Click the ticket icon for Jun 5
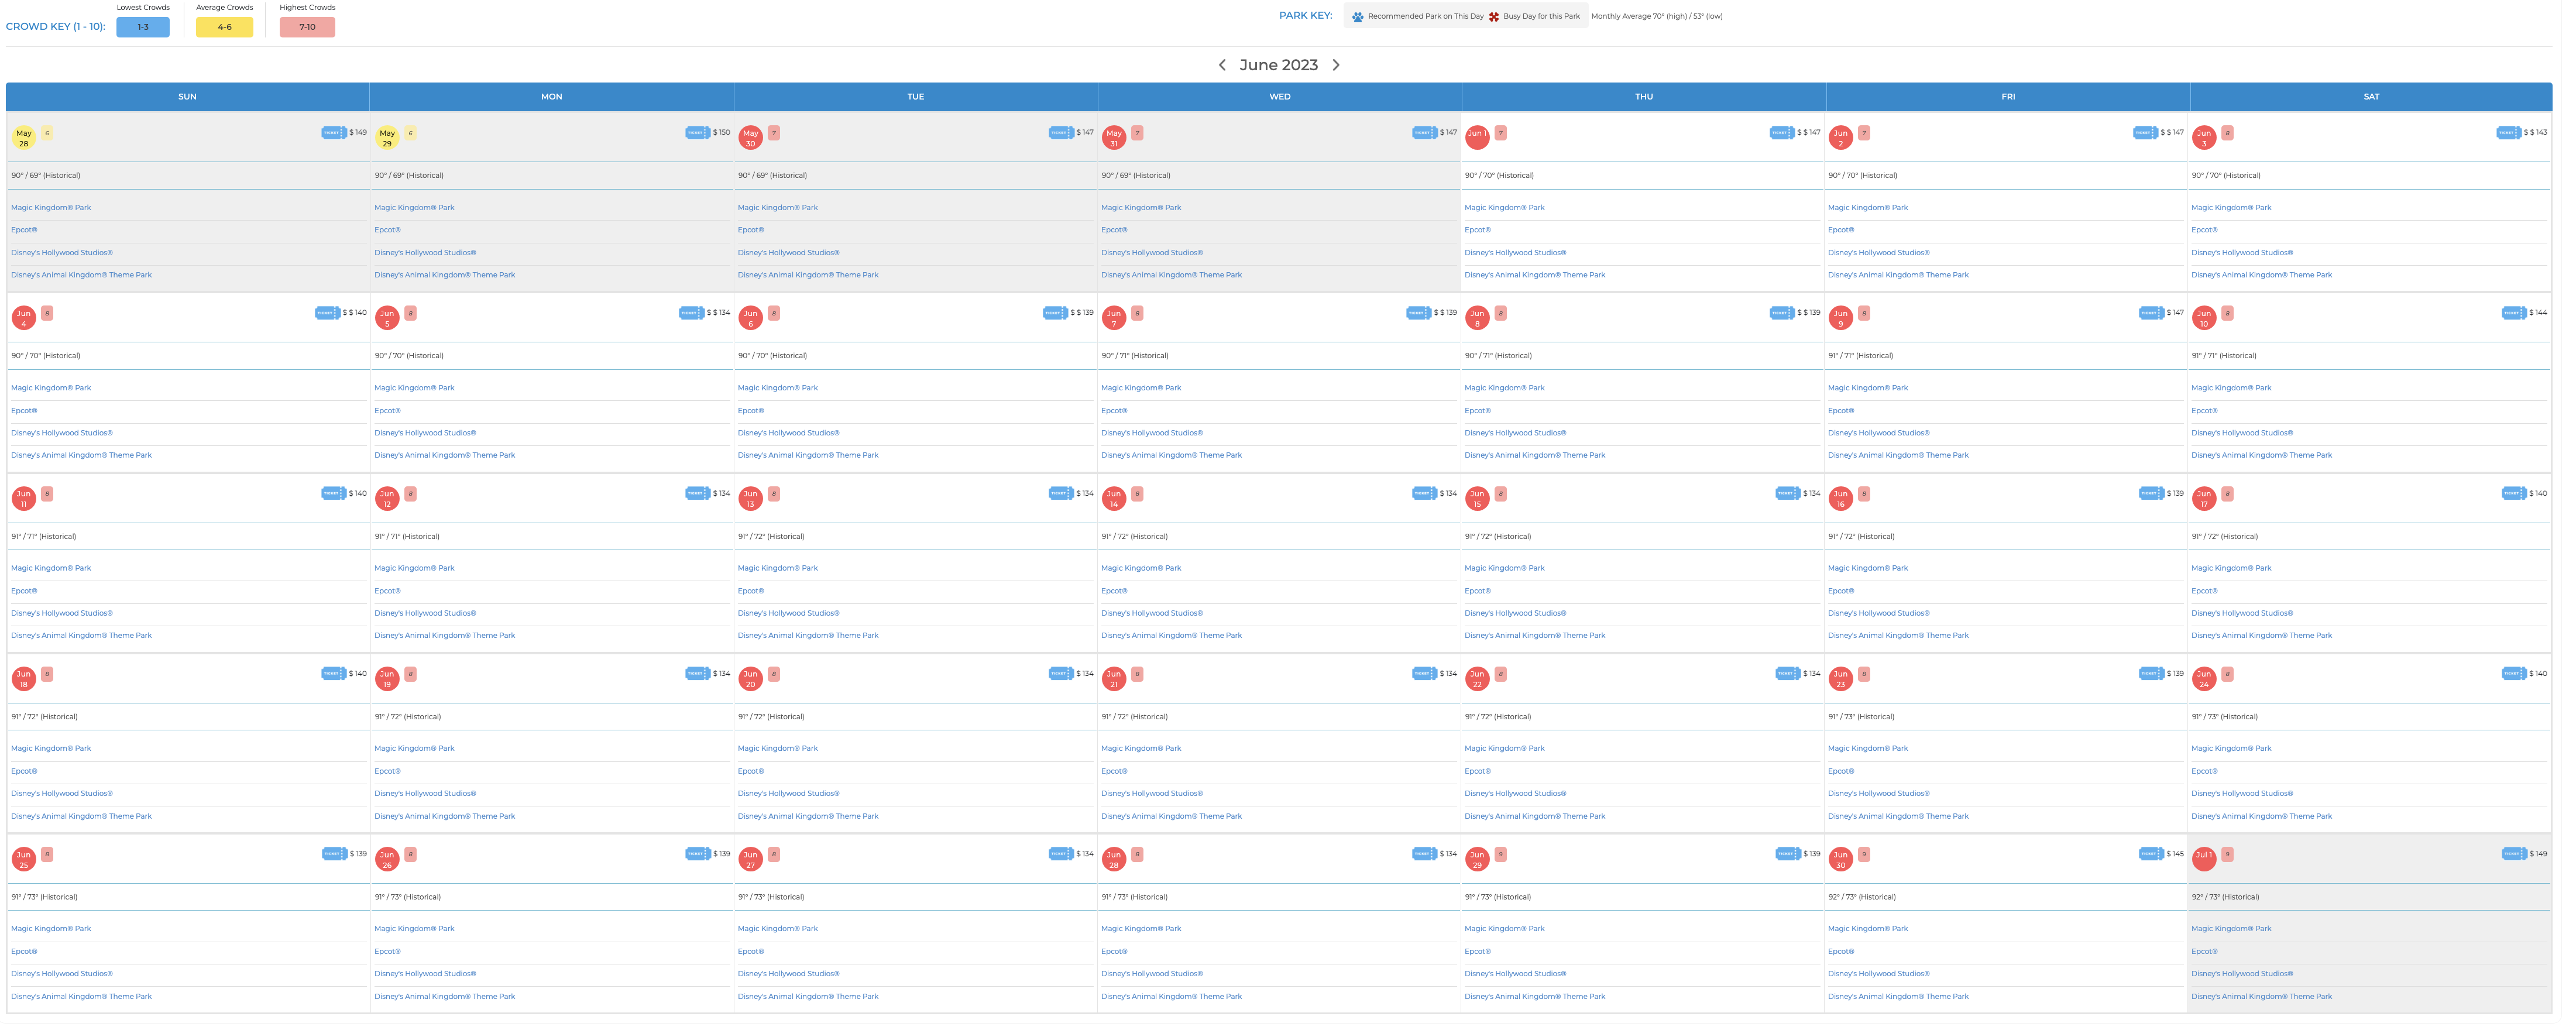Viewport: 2576px width, 1030px height. tap(692, 313)
